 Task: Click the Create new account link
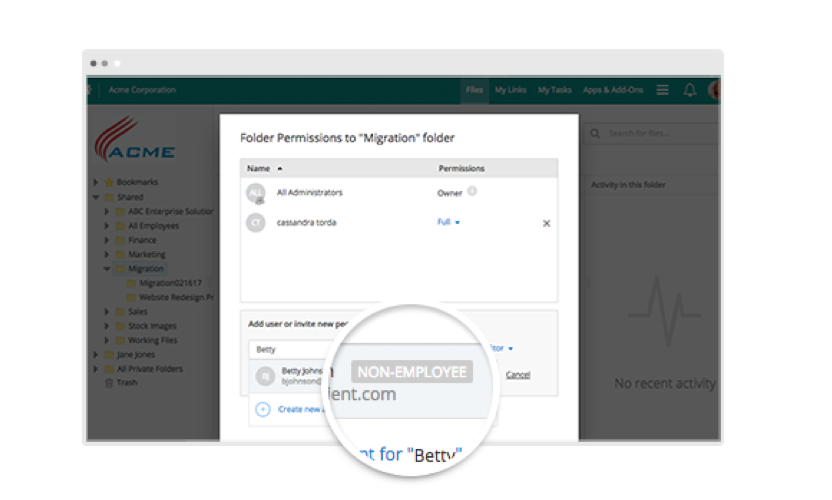tap(301, 409)
